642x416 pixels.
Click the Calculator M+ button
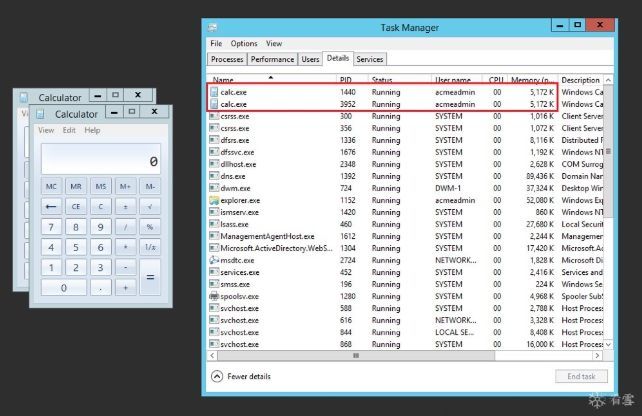click(x=125, y=186)
